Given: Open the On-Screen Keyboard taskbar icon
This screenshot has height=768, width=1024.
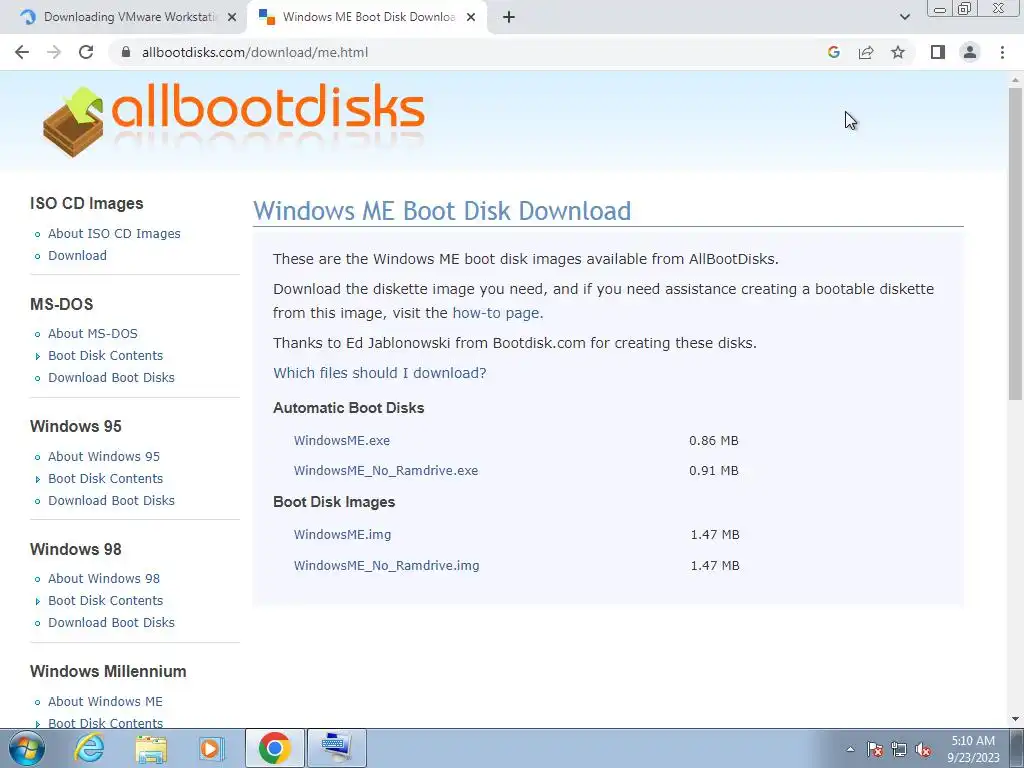Looking at the screenshot, I should point(336,748).
